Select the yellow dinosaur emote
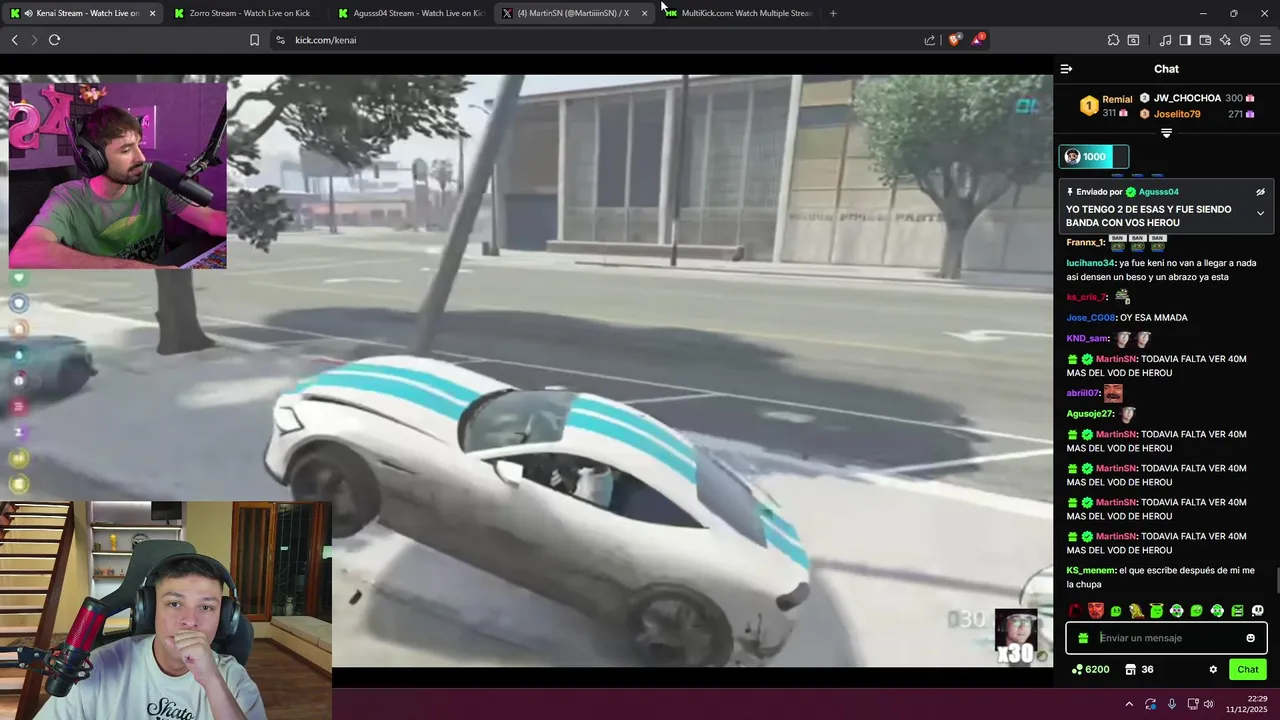The width and height of the screenshot is (1280, 720). tap(1136, 611)
